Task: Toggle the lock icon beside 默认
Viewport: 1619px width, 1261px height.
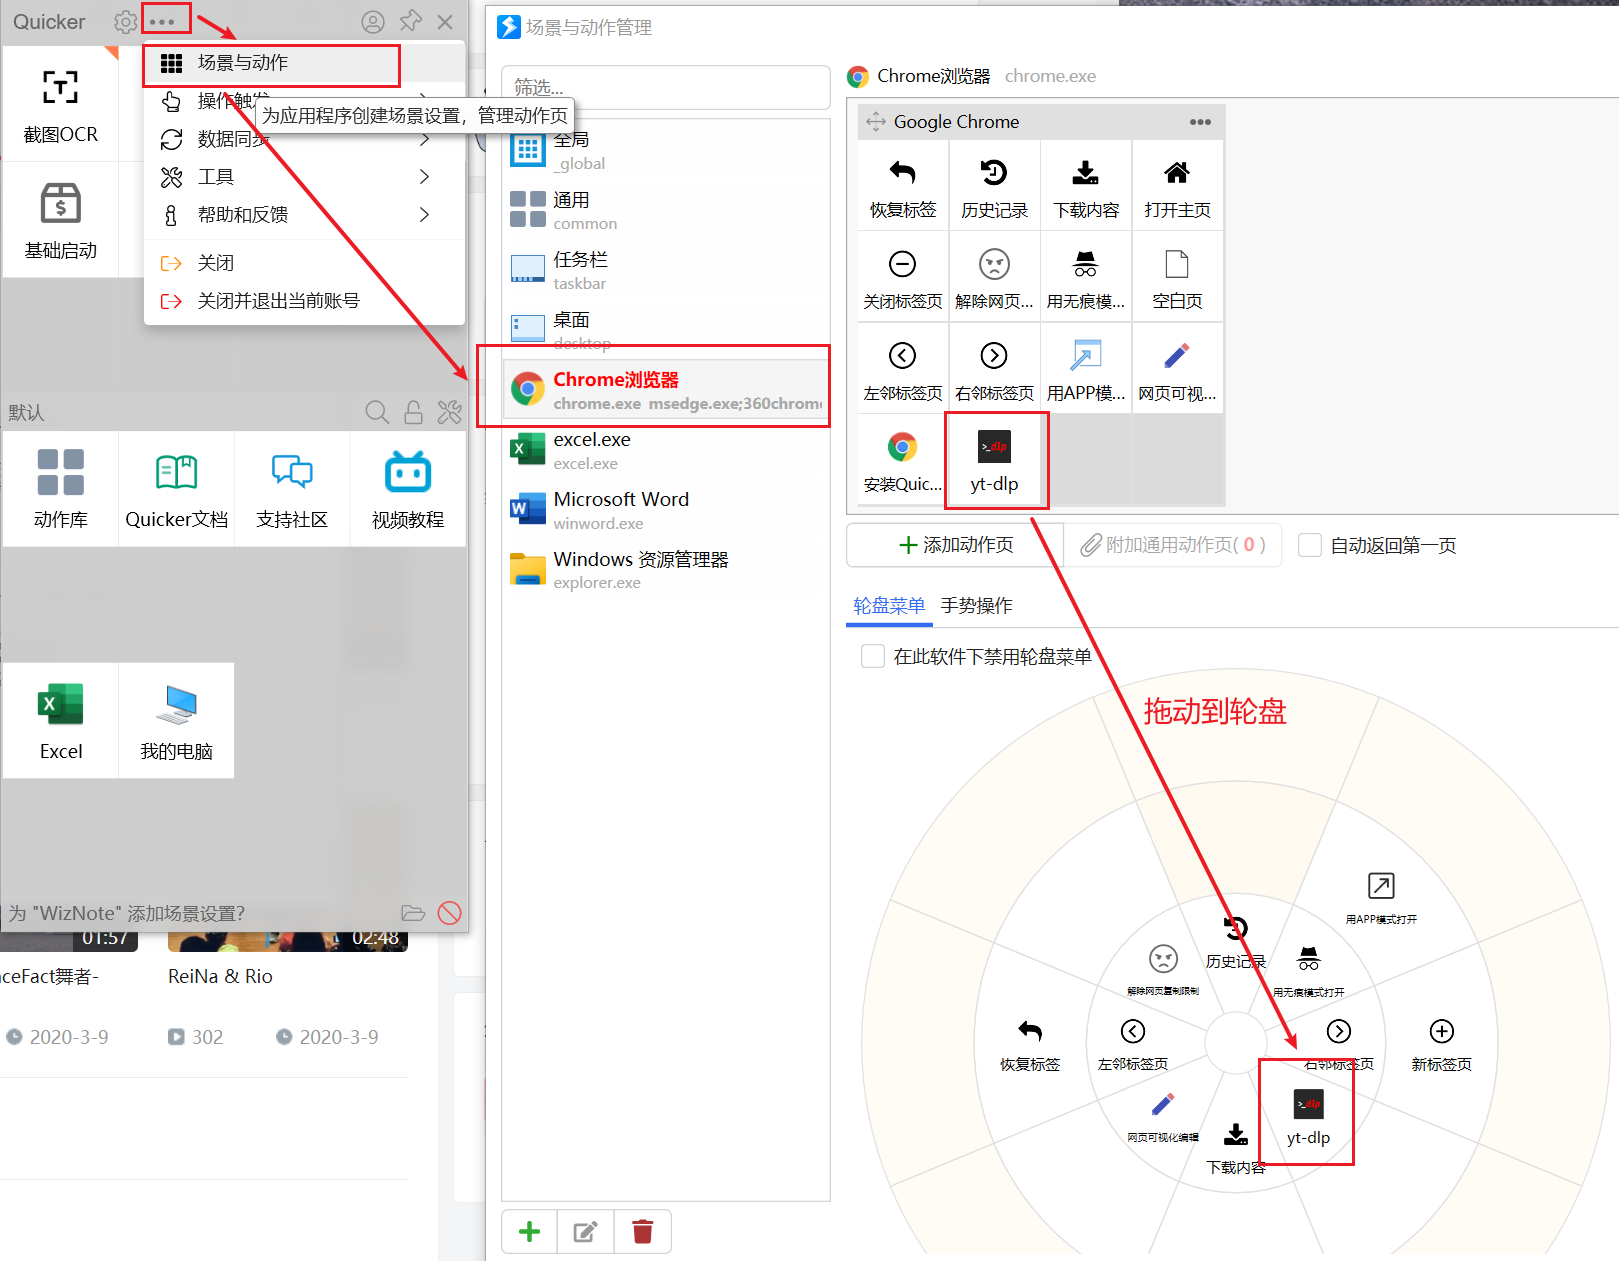Action: (x=413, y=412)
